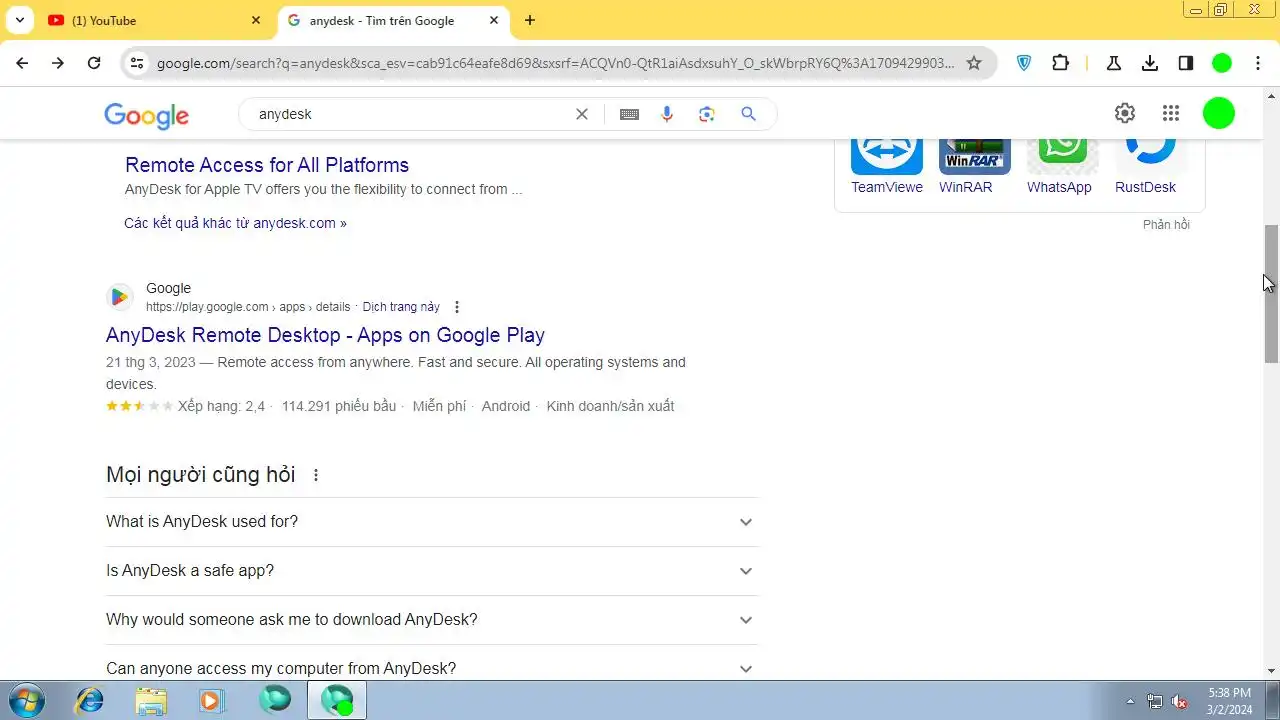Open Google quick settings gear

[x=1125, y=113]
